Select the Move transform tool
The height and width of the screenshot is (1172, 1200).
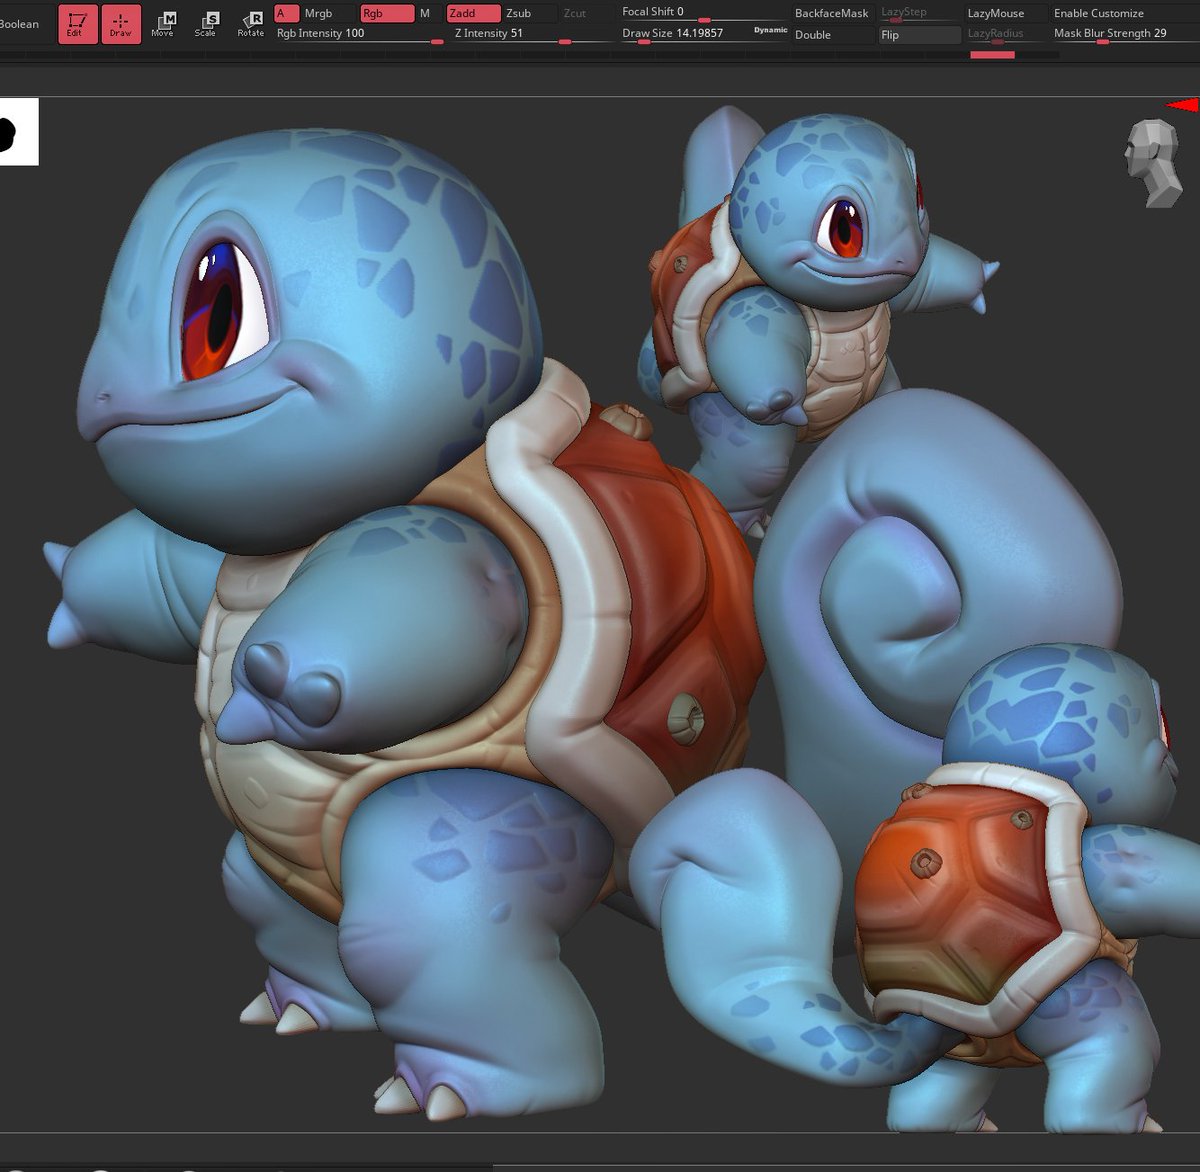(162, 24)
